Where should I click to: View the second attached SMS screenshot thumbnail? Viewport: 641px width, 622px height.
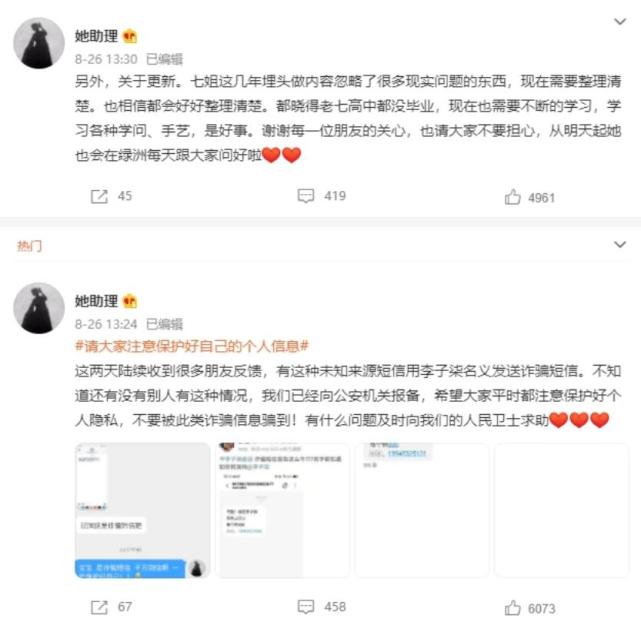(x=282, y=510)
